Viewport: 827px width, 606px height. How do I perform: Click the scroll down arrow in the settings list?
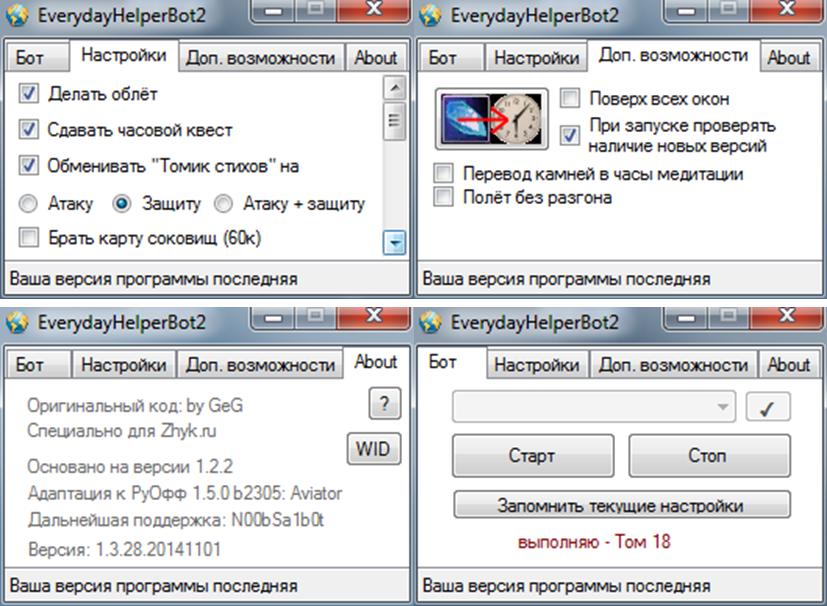pos(395,243)
